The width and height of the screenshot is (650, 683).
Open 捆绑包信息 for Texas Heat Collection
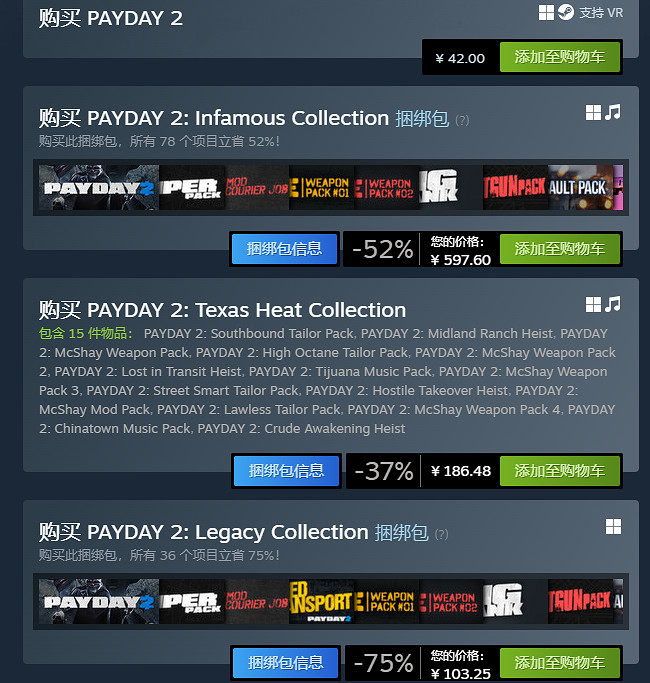pos(287,471)
